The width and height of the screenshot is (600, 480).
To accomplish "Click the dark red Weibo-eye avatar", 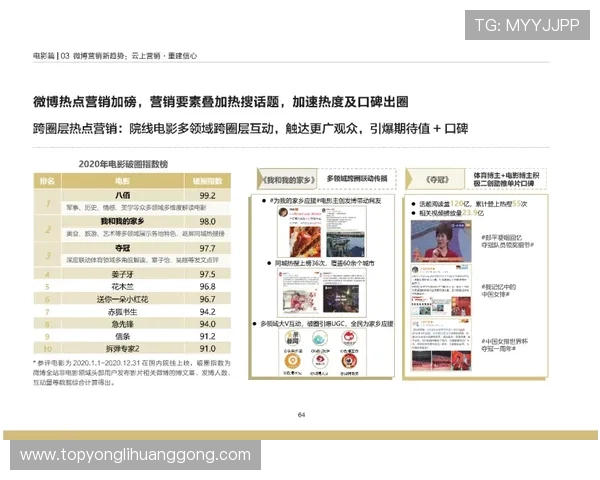I will pyautogui.click(x=349, y=361).
